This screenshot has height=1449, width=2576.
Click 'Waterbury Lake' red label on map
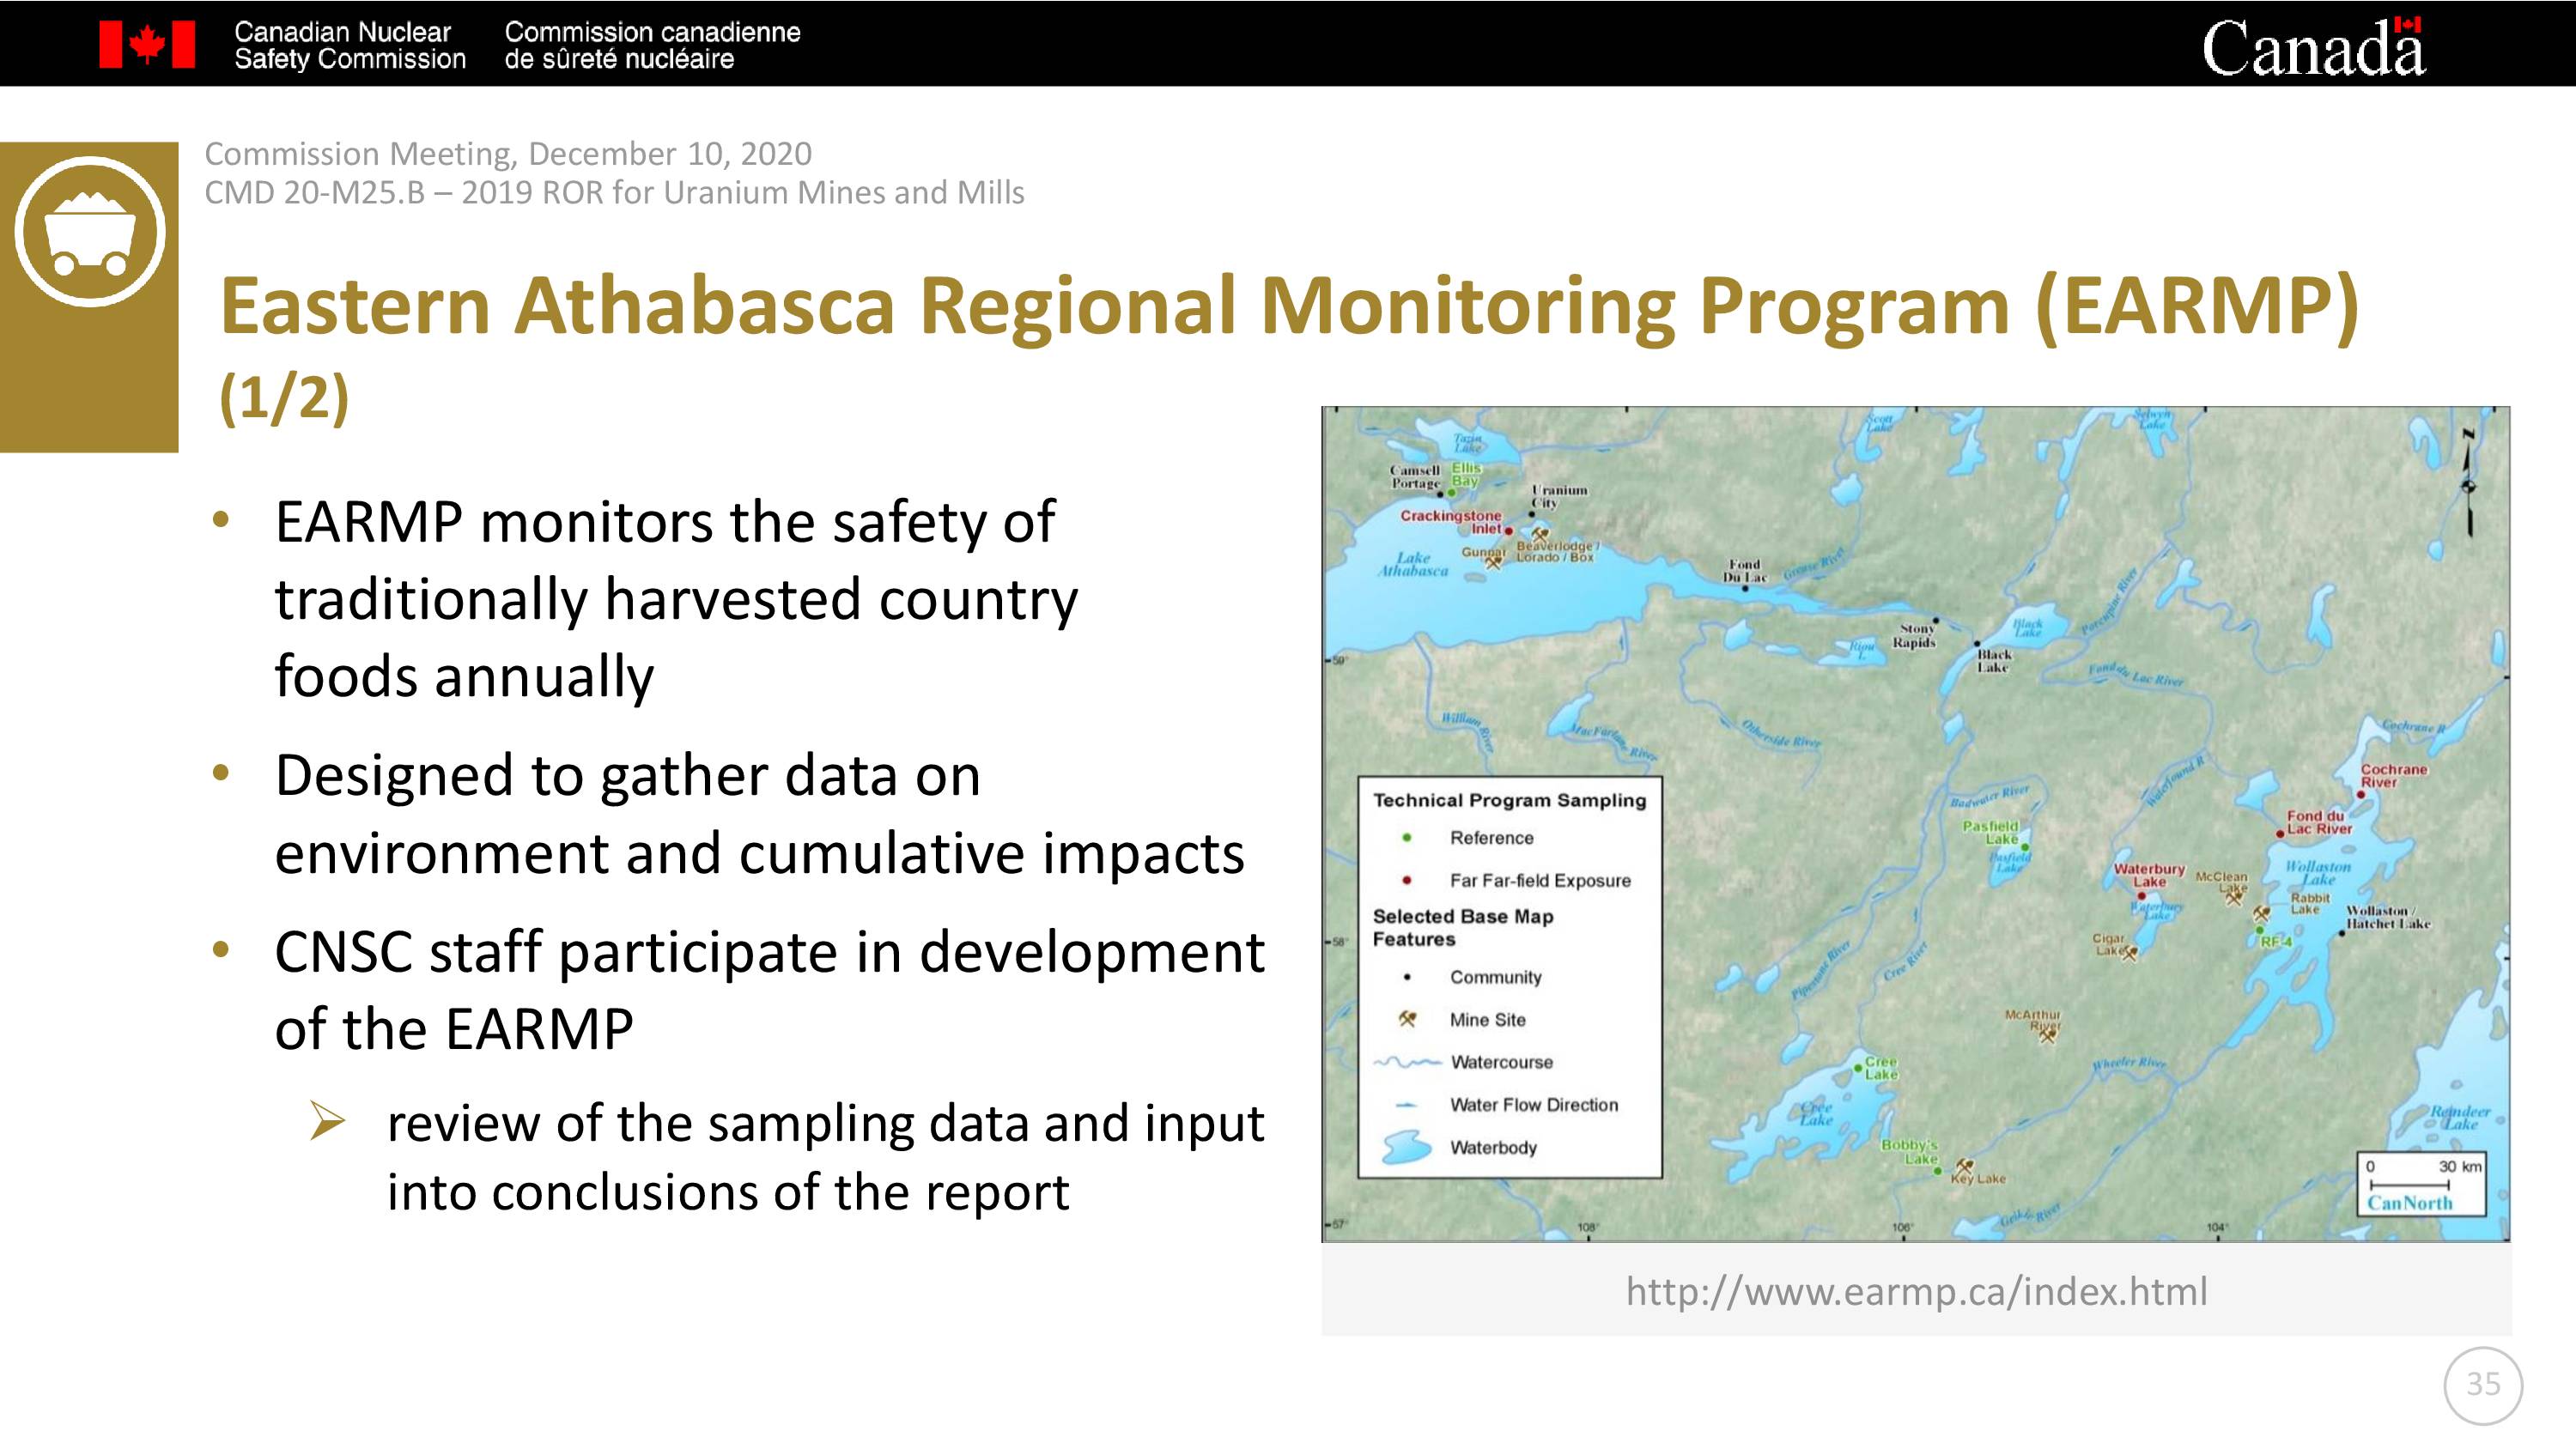coord(2149,875)
